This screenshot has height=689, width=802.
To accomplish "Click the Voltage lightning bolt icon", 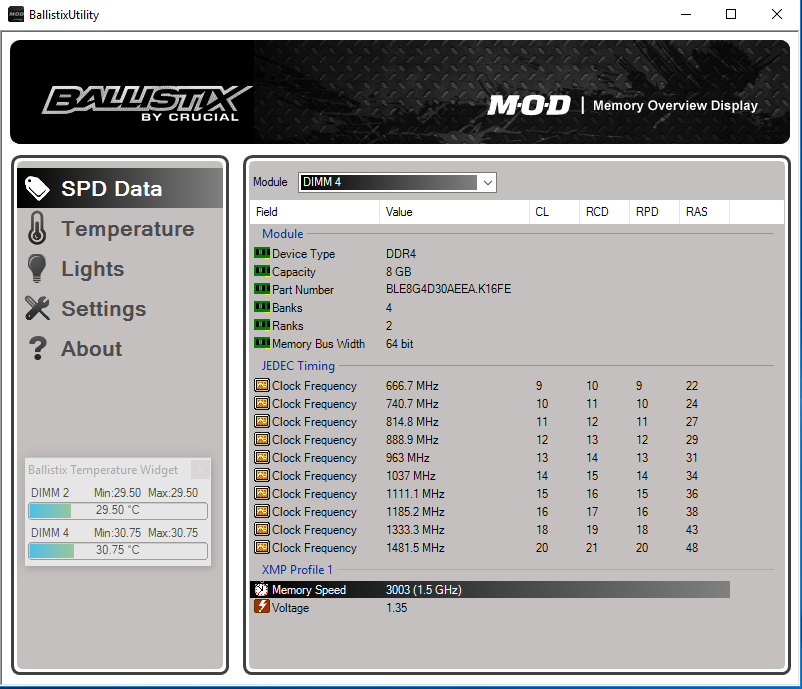I will pyautogui.click(x=262, y=607).
